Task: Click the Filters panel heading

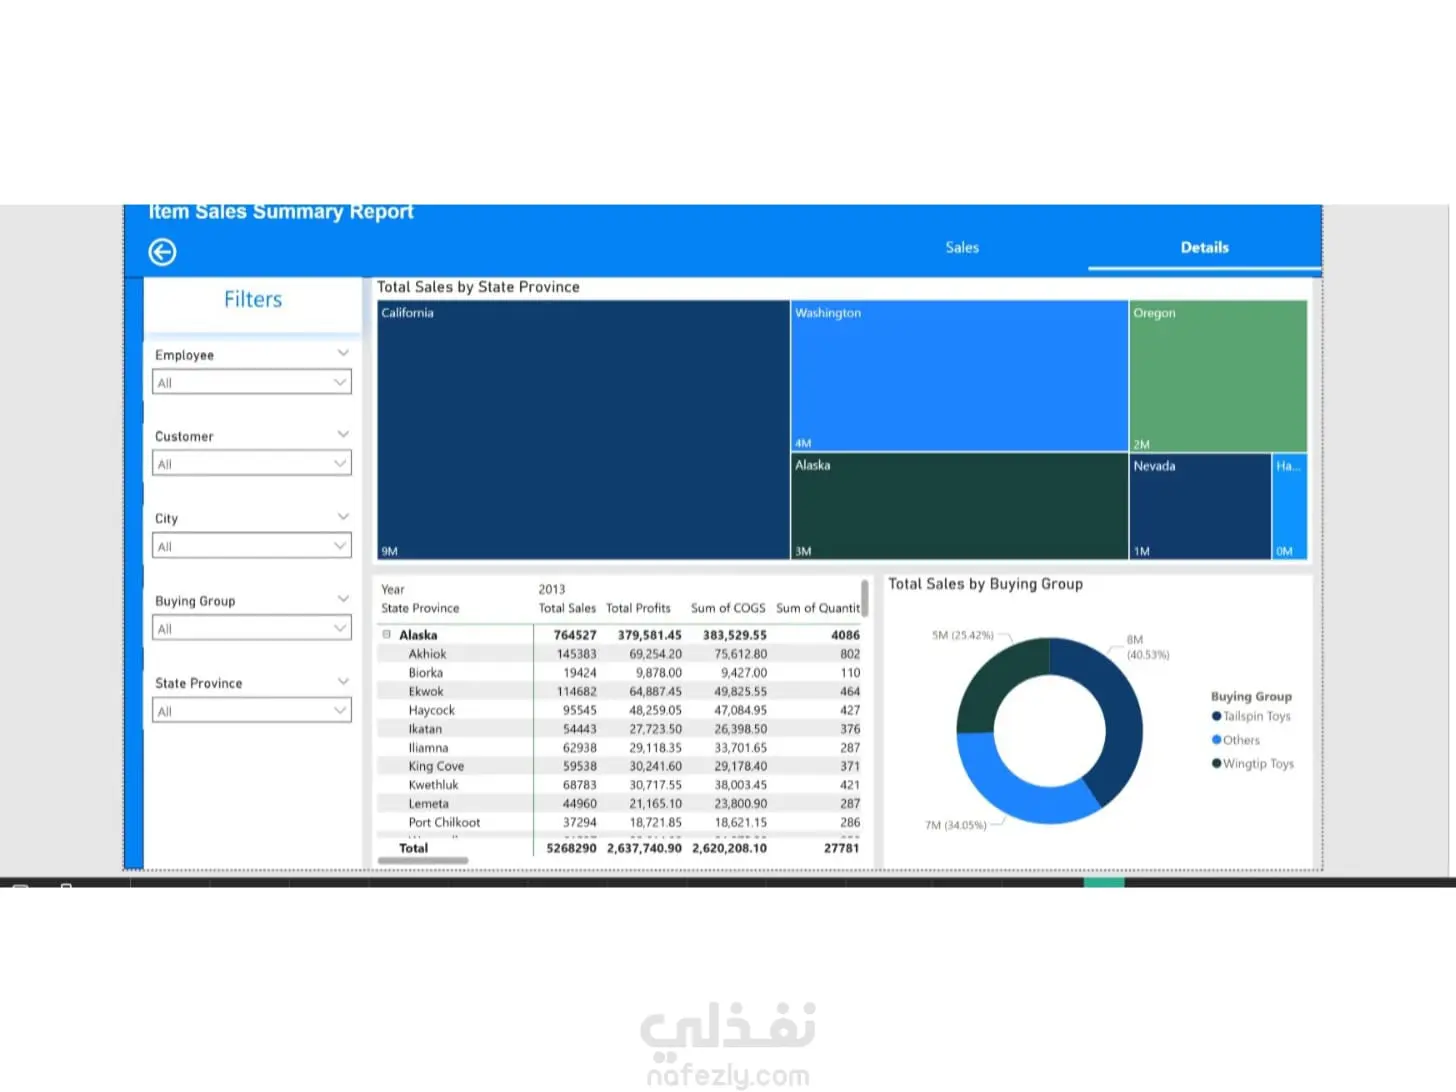Action: pyautogui.click(x=253, y=299)
